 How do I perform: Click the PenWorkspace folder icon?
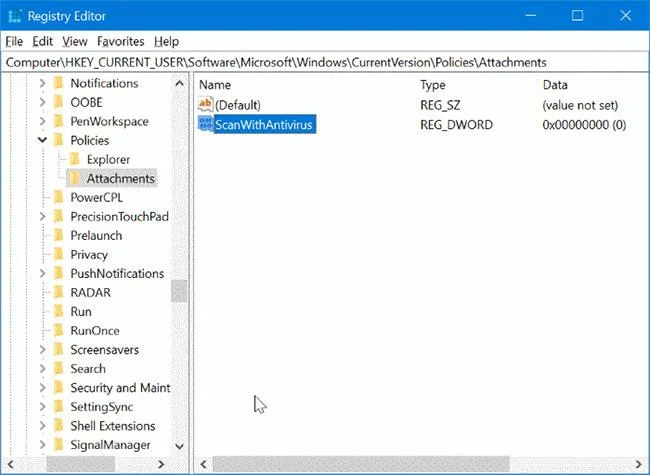(59, 121)
